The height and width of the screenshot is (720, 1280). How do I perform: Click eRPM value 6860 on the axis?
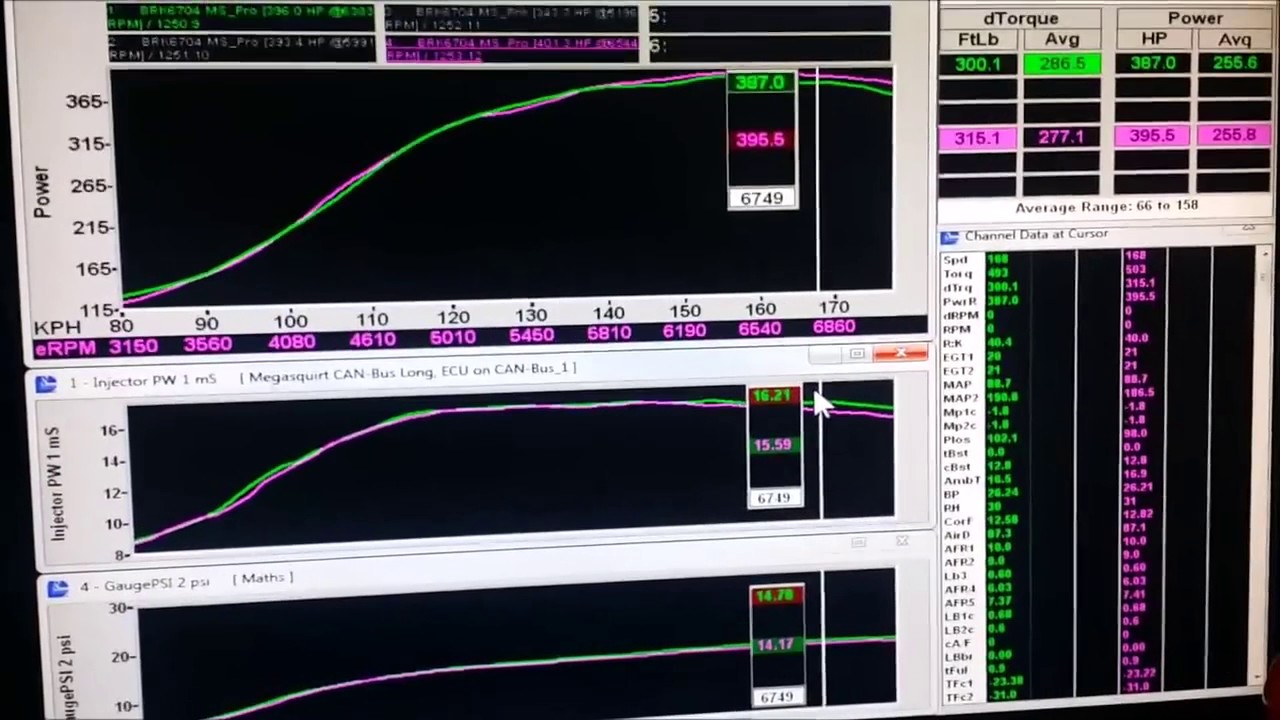[x=834, y=327]
